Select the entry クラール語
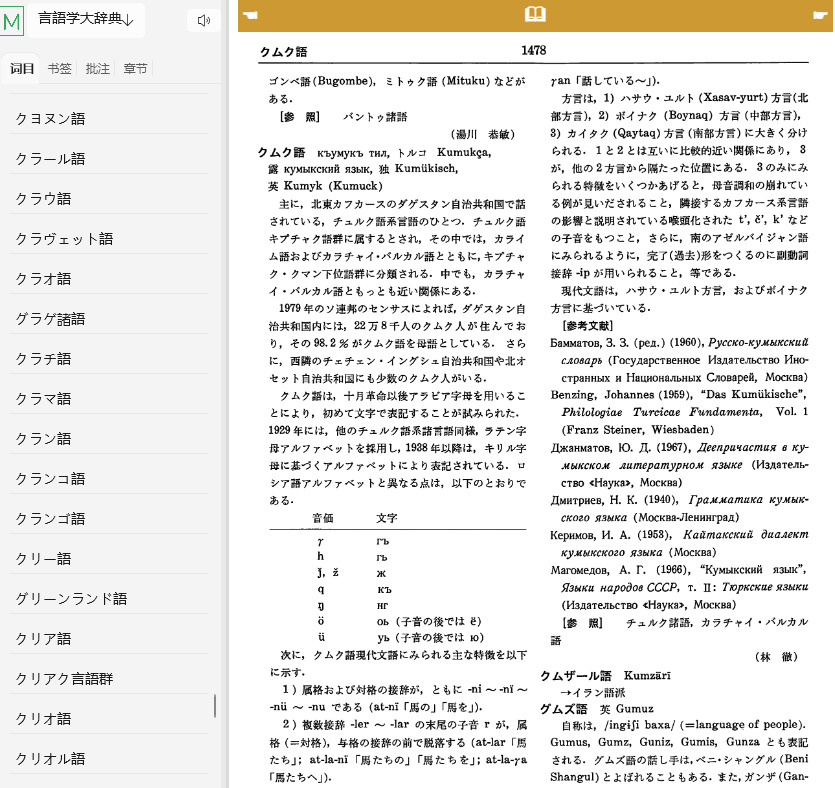 [109, 158]
